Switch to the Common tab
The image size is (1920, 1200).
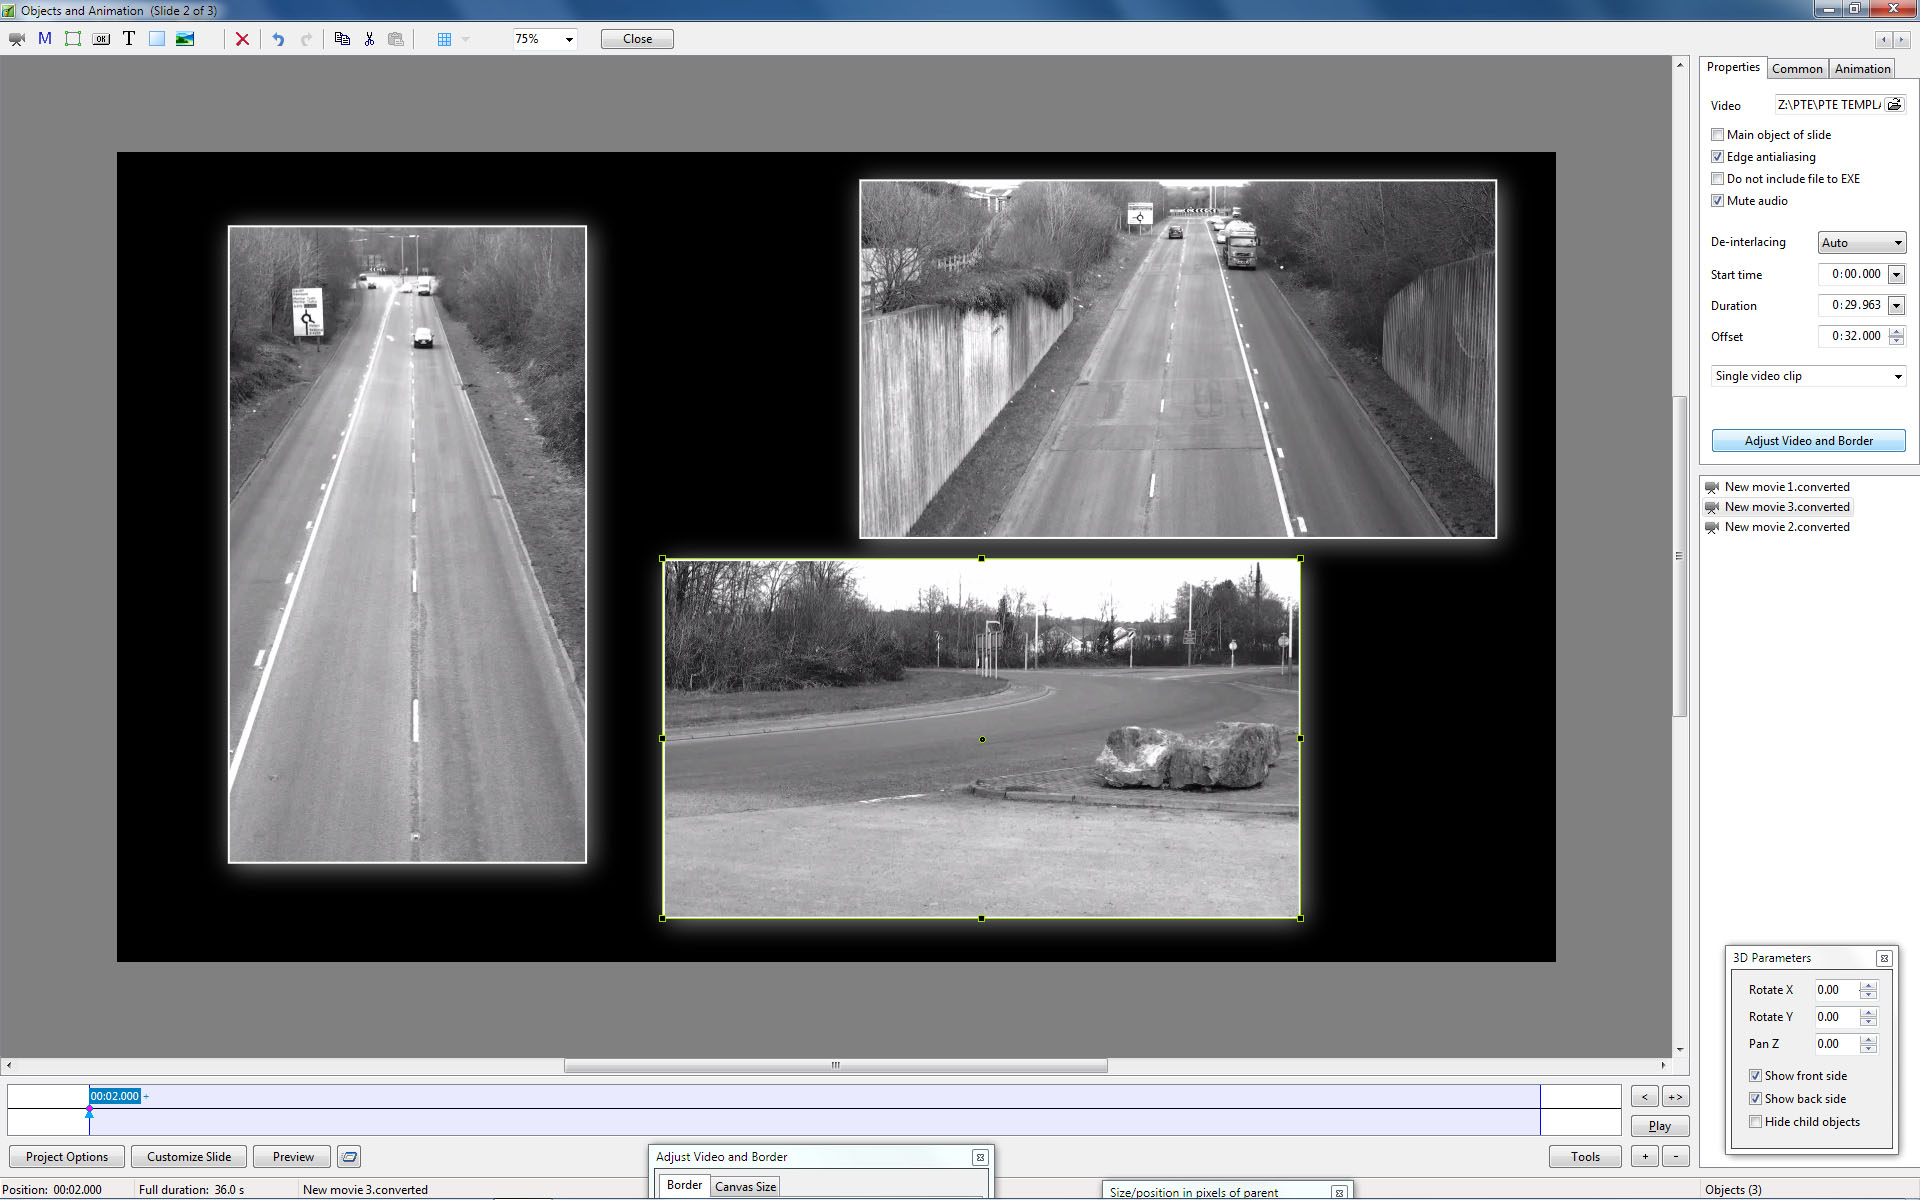pos(1797,68)
